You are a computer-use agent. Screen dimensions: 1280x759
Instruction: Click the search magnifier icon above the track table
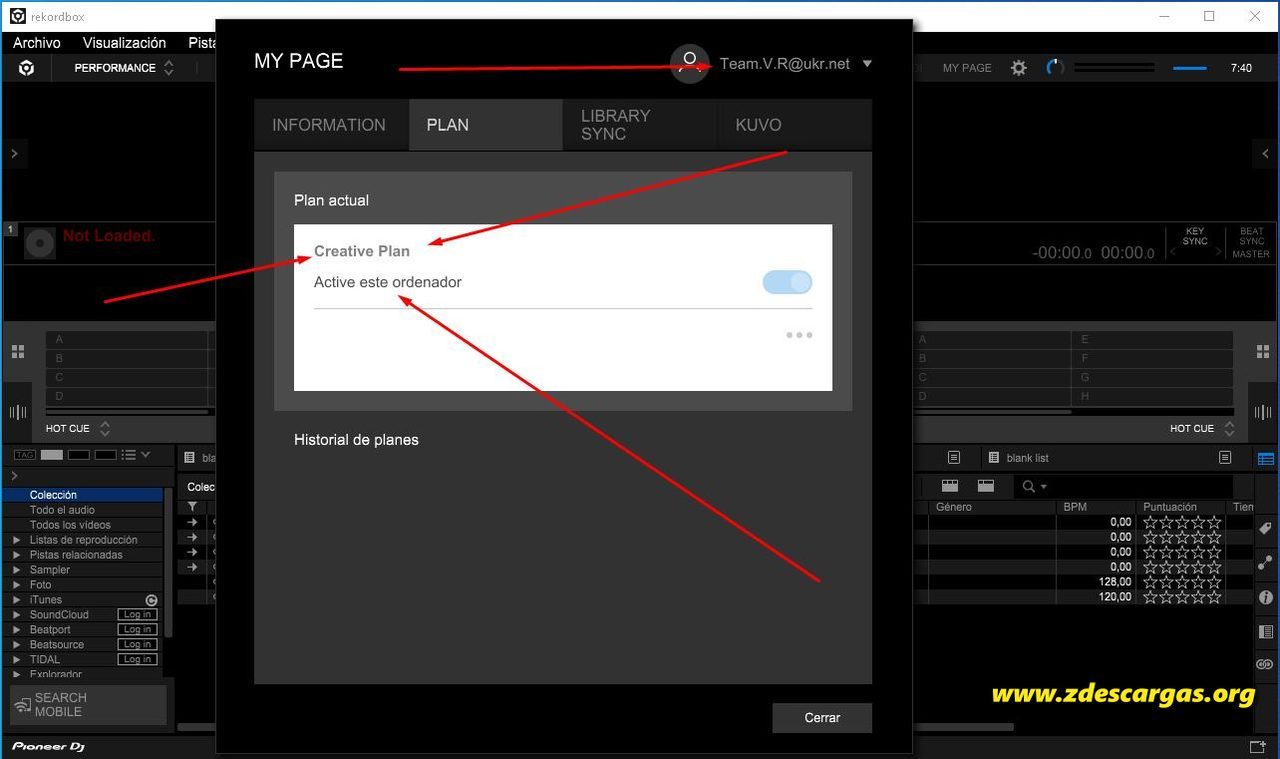click(x=1027, y=486)
